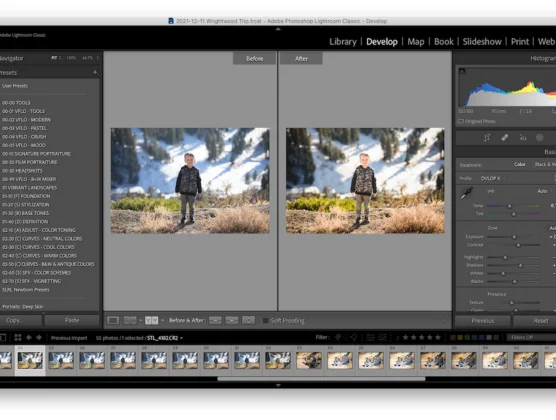Click the Copy... button
The image size is (556, 420).
(x=20, y=320)
